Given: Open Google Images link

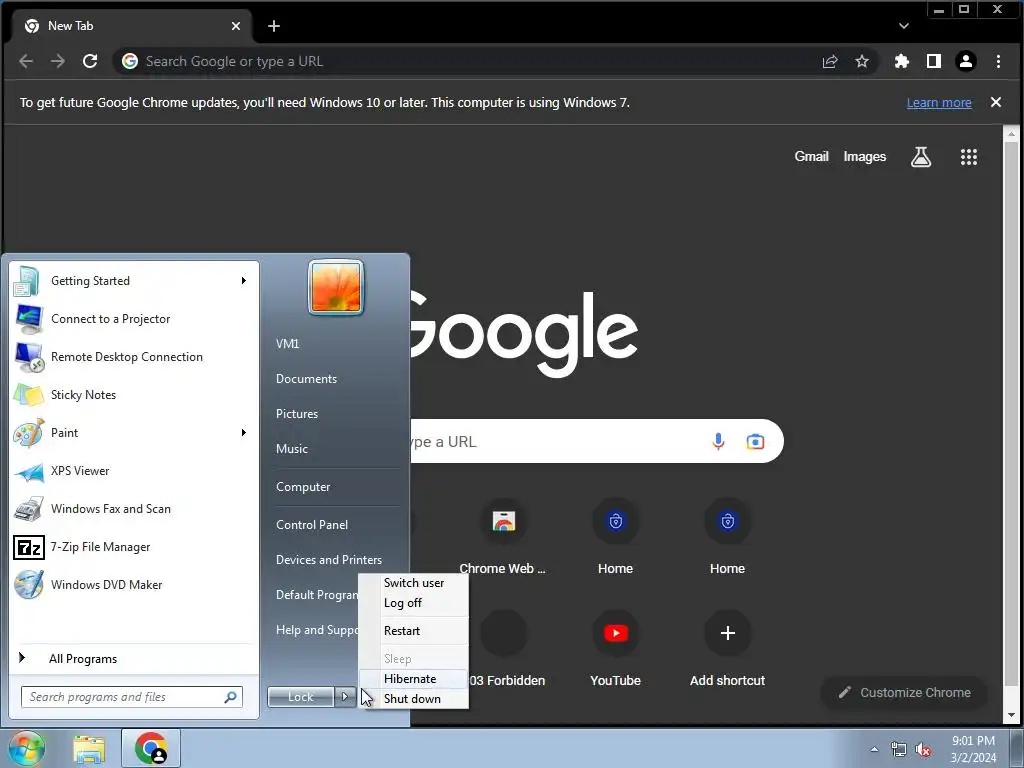Looking at the screenshot, I should [865, 157].
